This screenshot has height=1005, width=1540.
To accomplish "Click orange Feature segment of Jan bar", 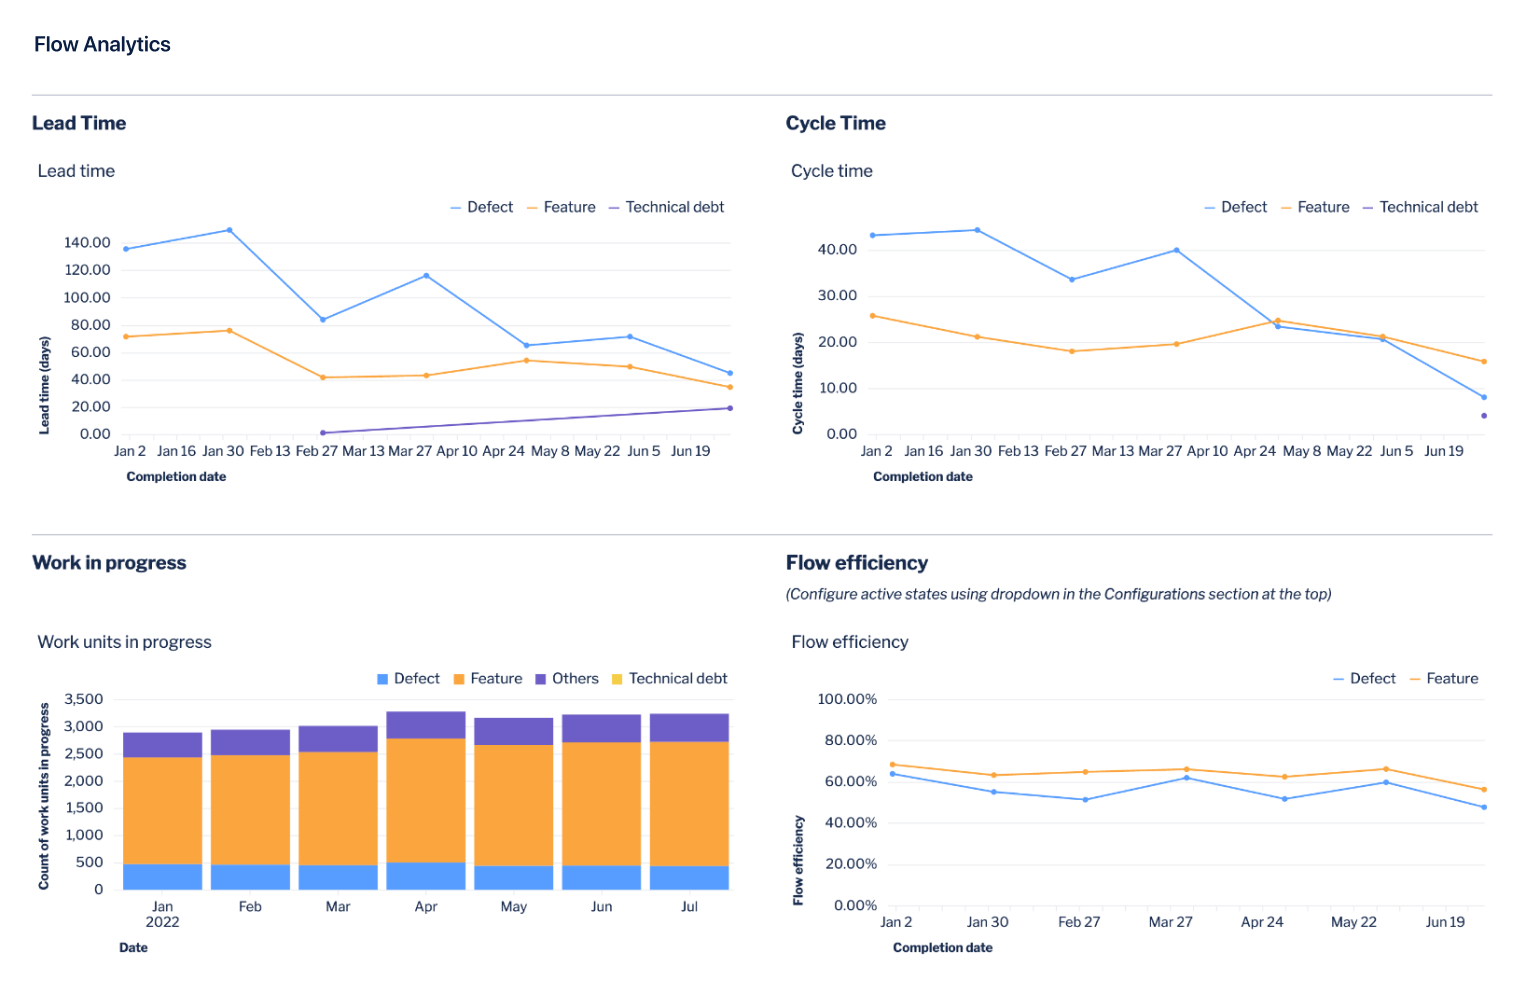I will [x=162, y=810].
